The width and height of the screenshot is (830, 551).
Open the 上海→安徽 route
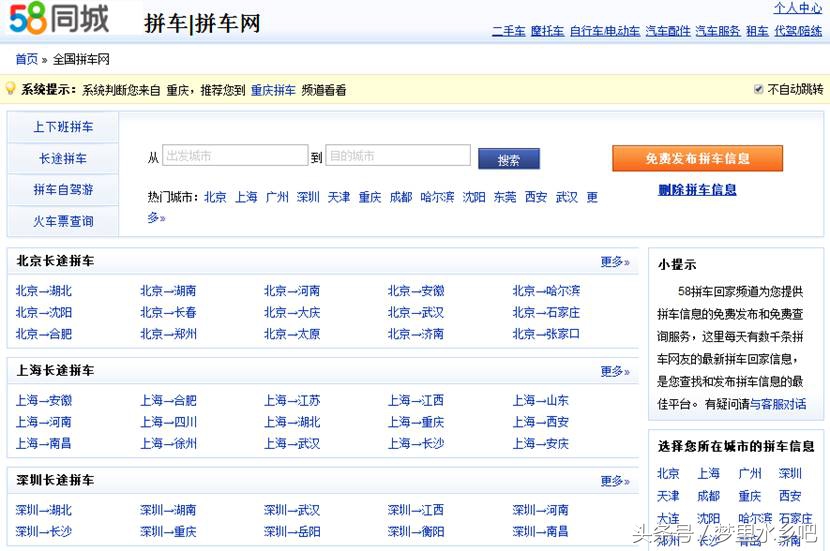click(x=44, y=401)
